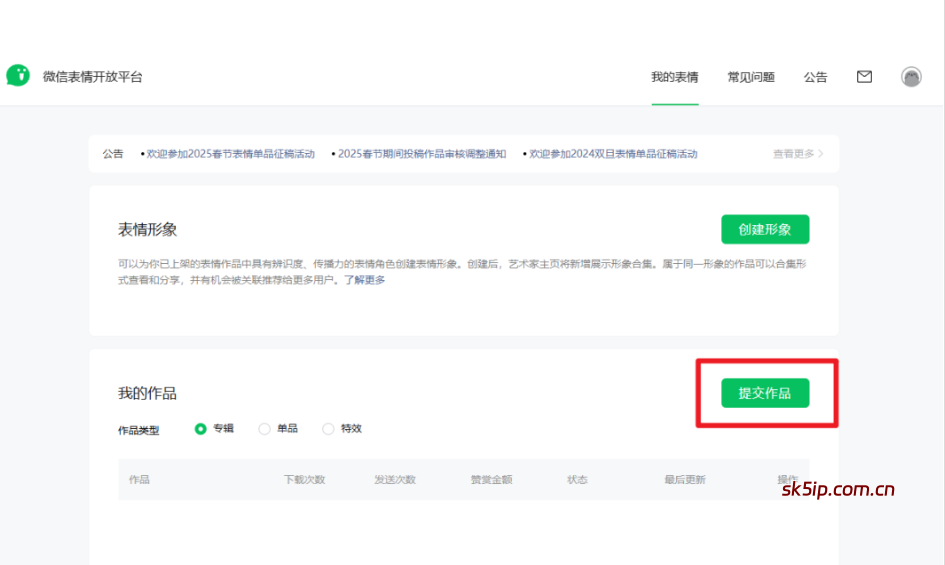Click the 作品 column header

point(139,479)
